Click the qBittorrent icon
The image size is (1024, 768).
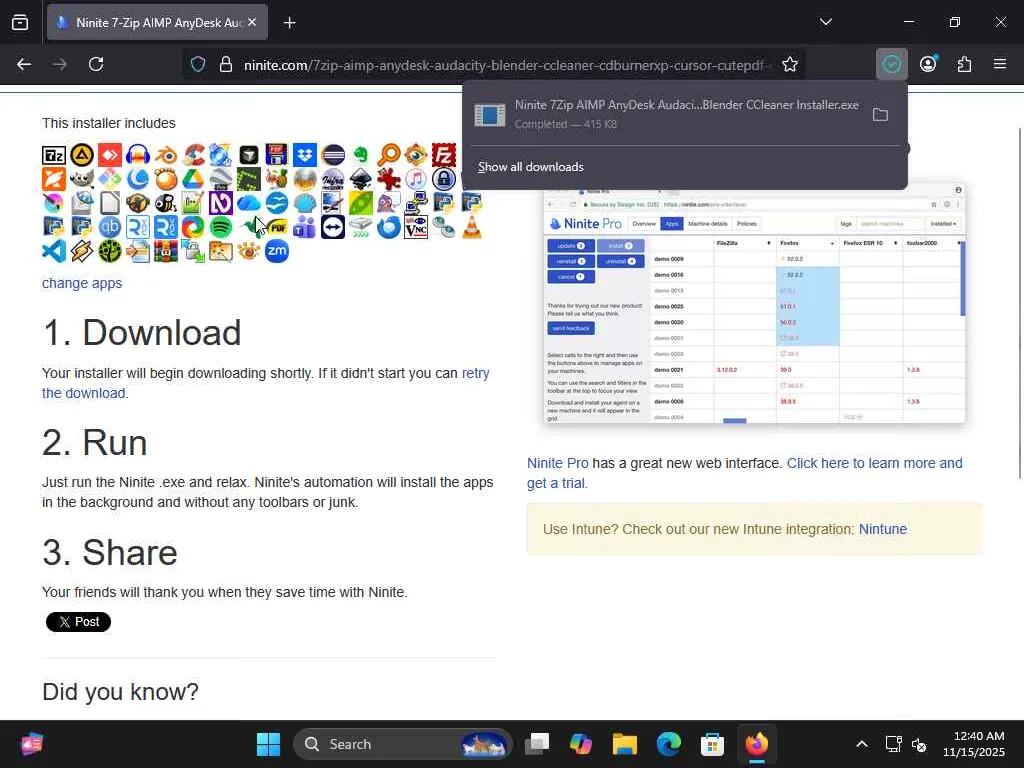tap(110, 227)
